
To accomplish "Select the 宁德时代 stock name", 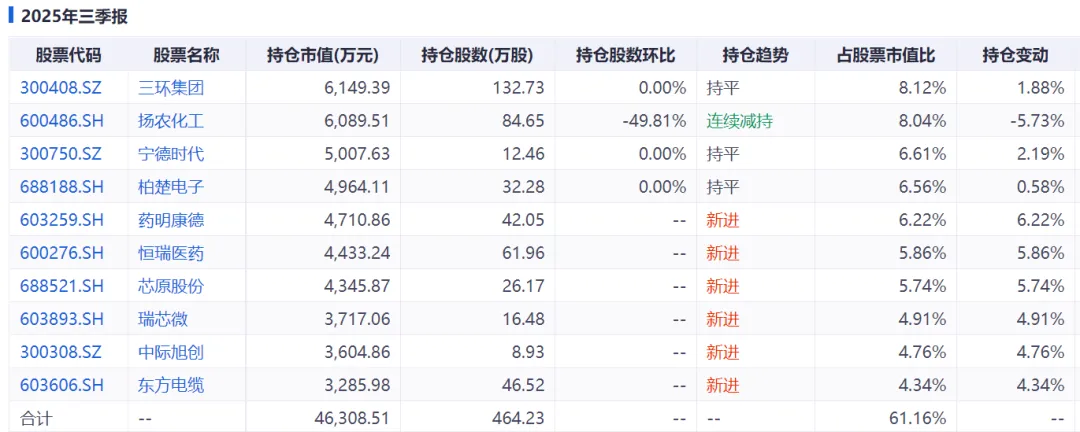I will [x=171, y=154].
